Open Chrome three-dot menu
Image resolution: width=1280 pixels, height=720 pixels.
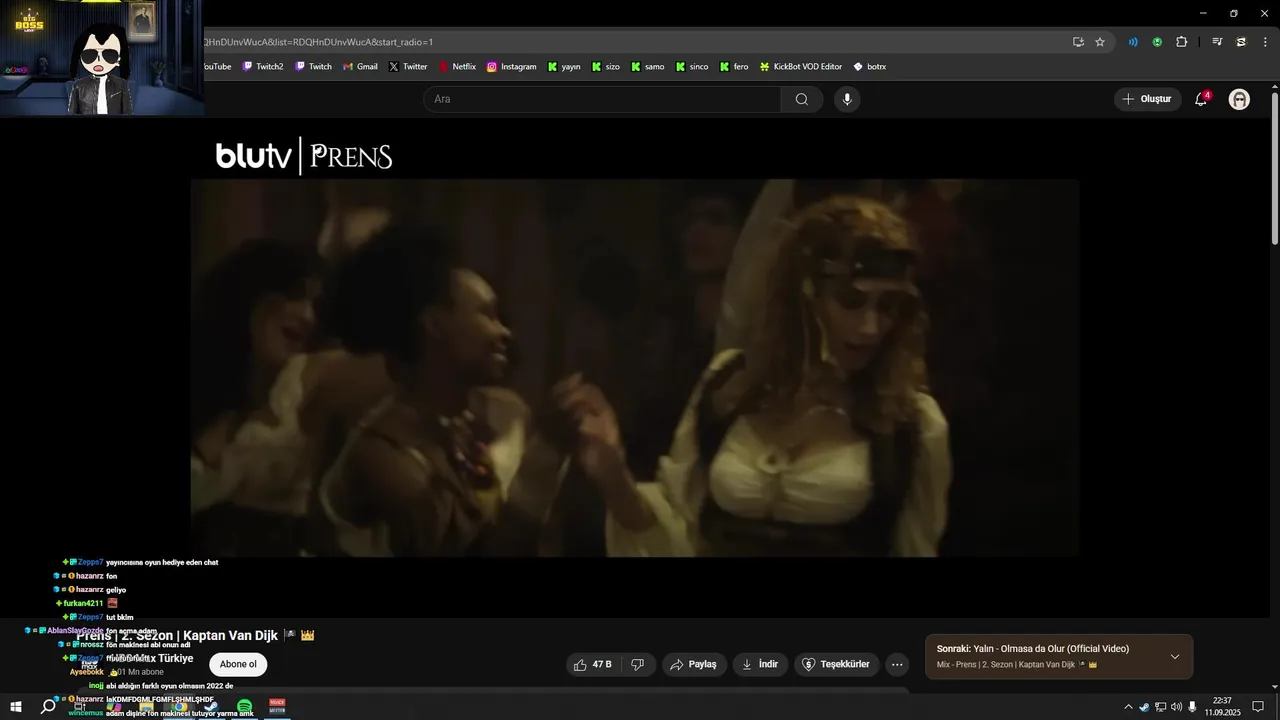click(1265, 42)
